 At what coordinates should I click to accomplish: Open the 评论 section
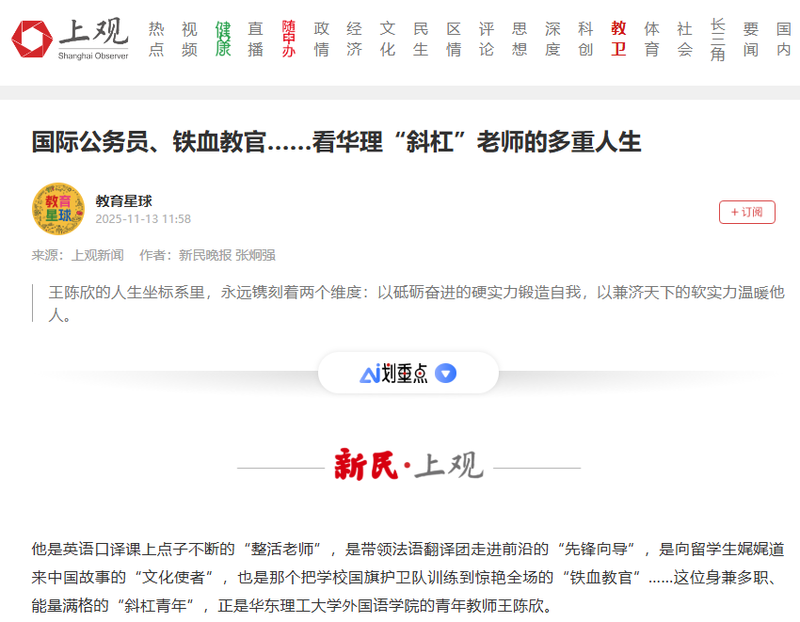click(x=486, y=39)
